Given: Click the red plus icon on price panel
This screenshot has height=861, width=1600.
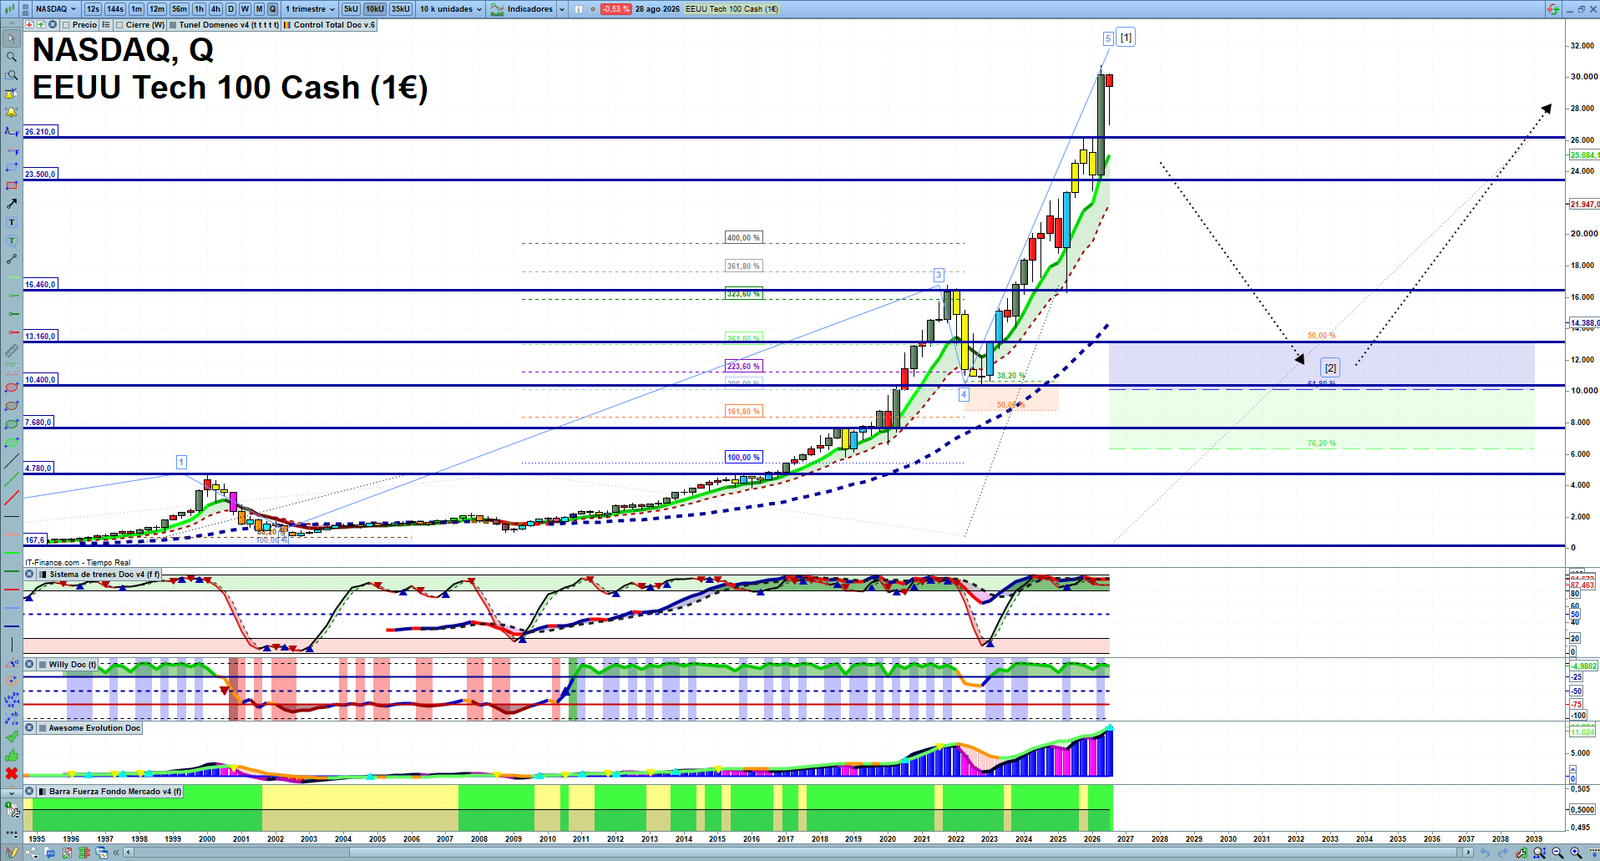Looking at the screenshot, I should click(29, 25).
